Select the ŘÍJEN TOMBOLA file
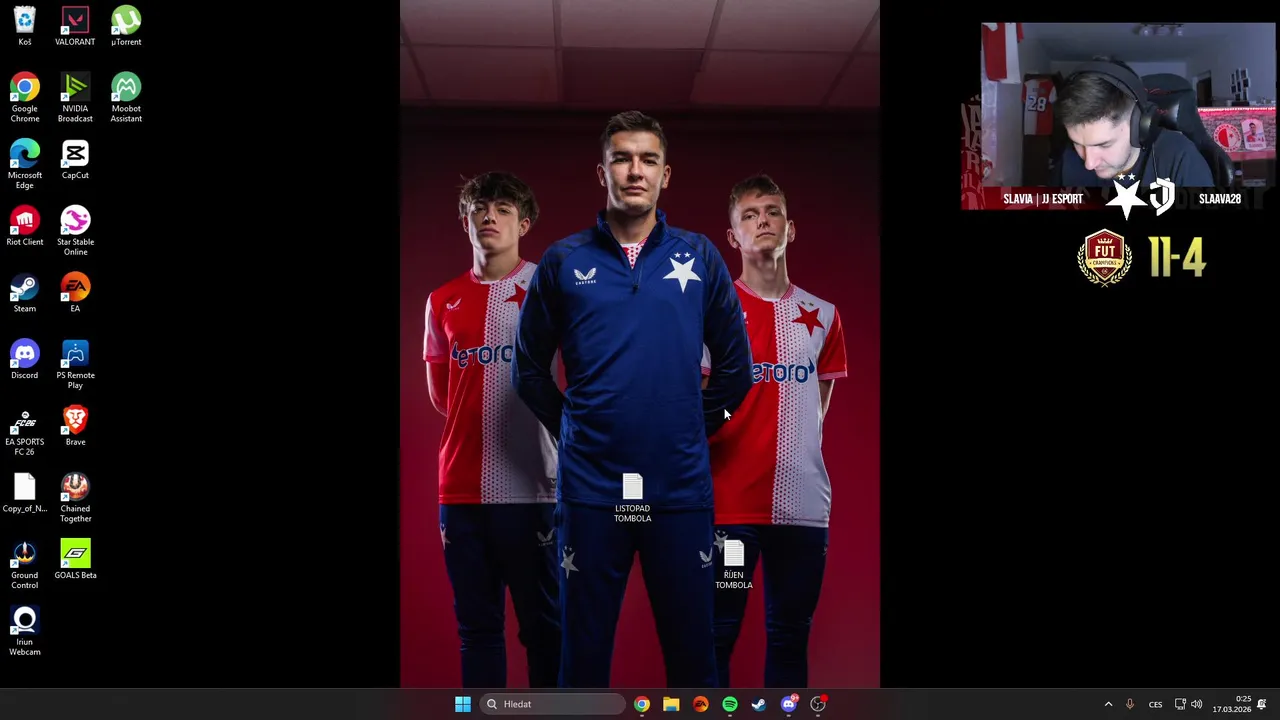 click(734, 565)
